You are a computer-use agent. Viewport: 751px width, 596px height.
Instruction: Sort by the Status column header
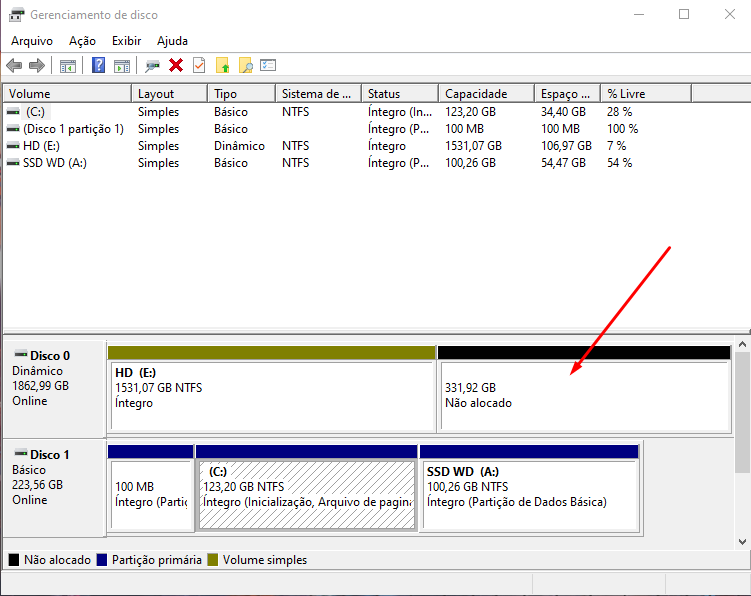[x=400, y=93]
